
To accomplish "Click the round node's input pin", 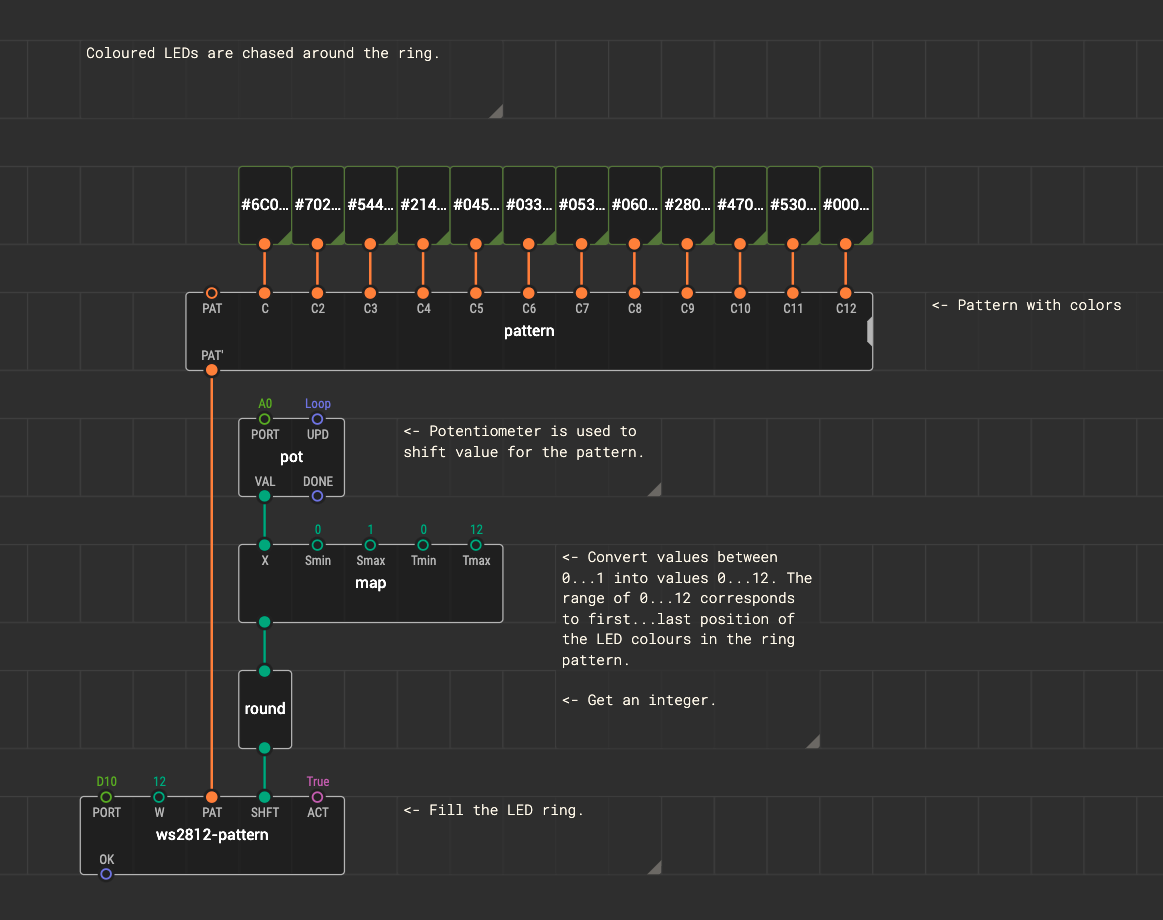I will [x=265, y=671].
